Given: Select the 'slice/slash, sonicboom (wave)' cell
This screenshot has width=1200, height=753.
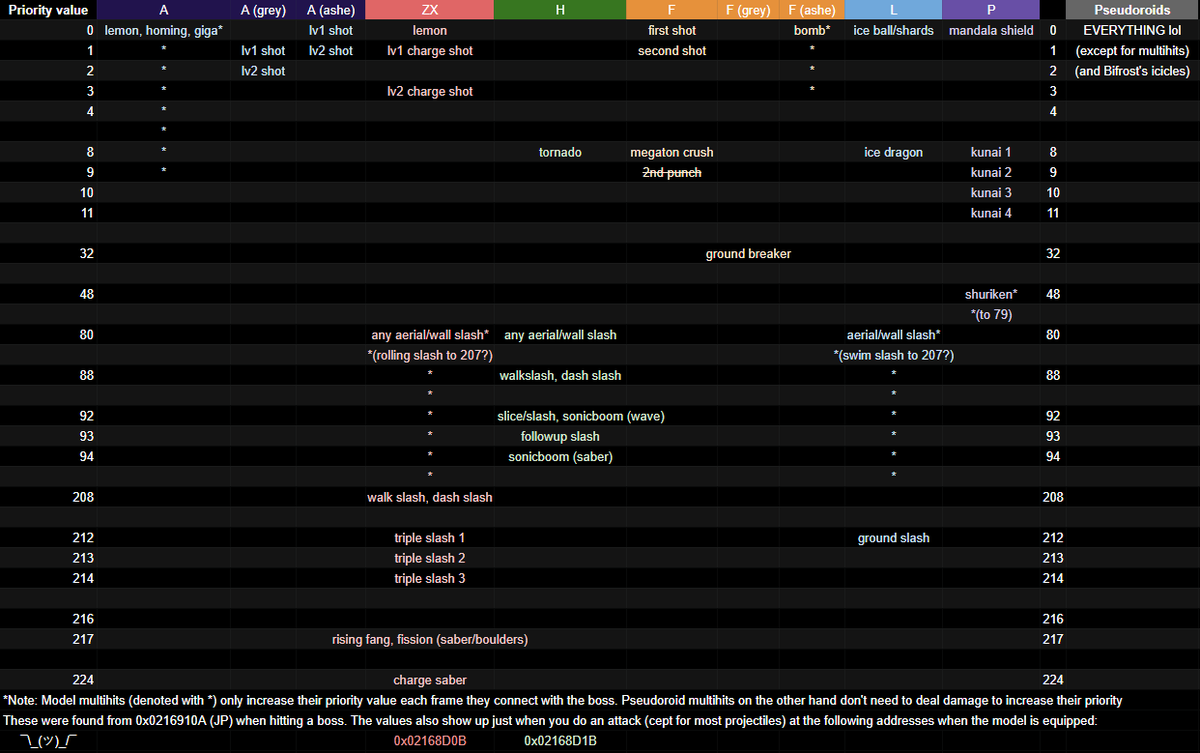Looking at the screenshot, I should (581, 417).
